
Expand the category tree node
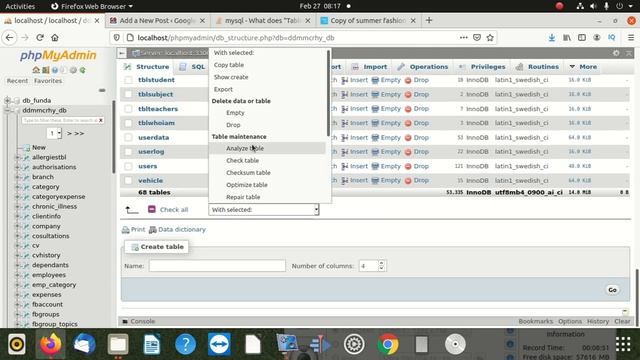point(18,187)
